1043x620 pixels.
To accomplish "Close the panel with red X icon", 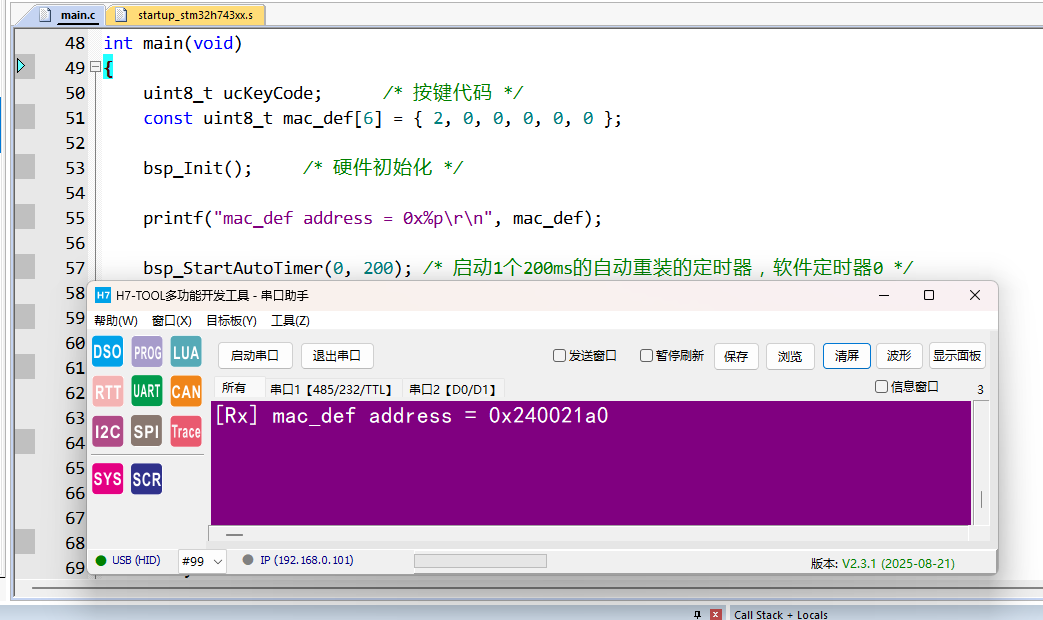I will 716,615.
